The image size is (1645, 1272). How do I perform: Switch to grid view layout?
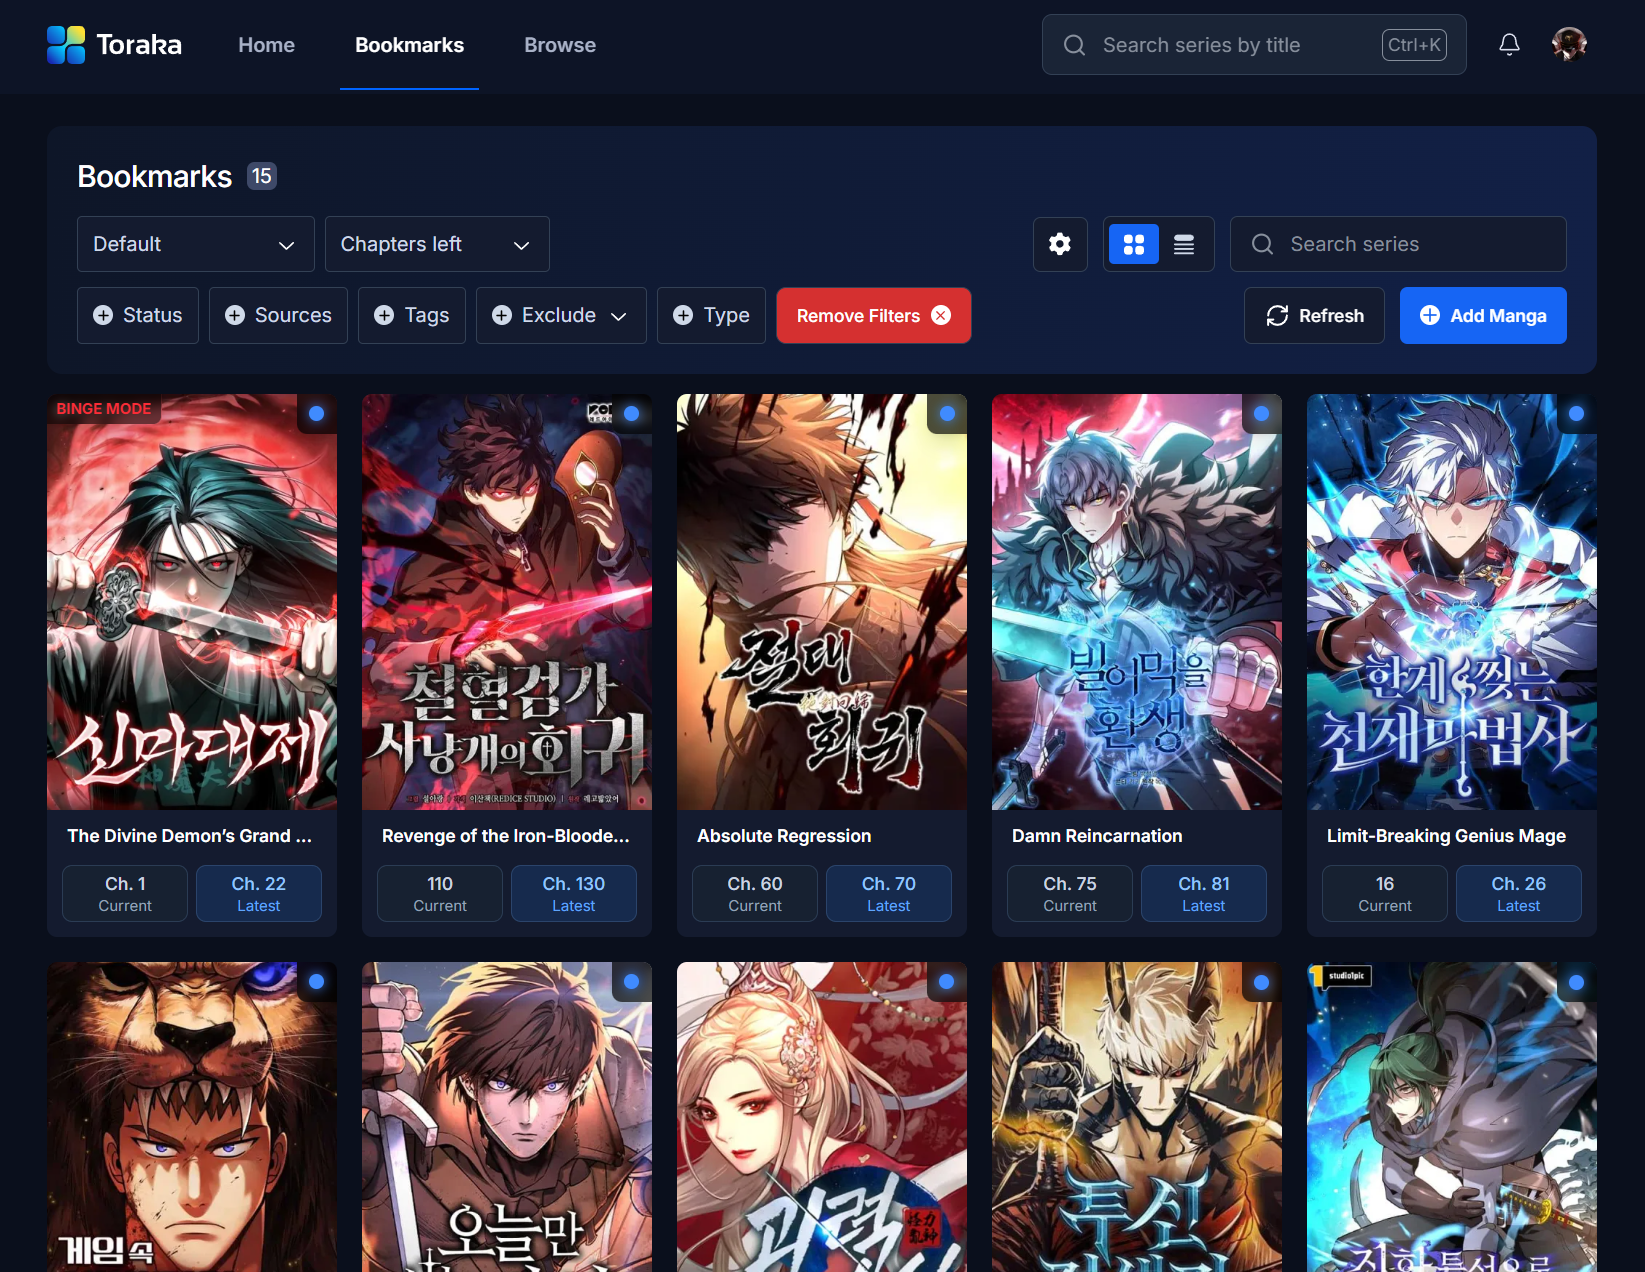click(1133, 244)
